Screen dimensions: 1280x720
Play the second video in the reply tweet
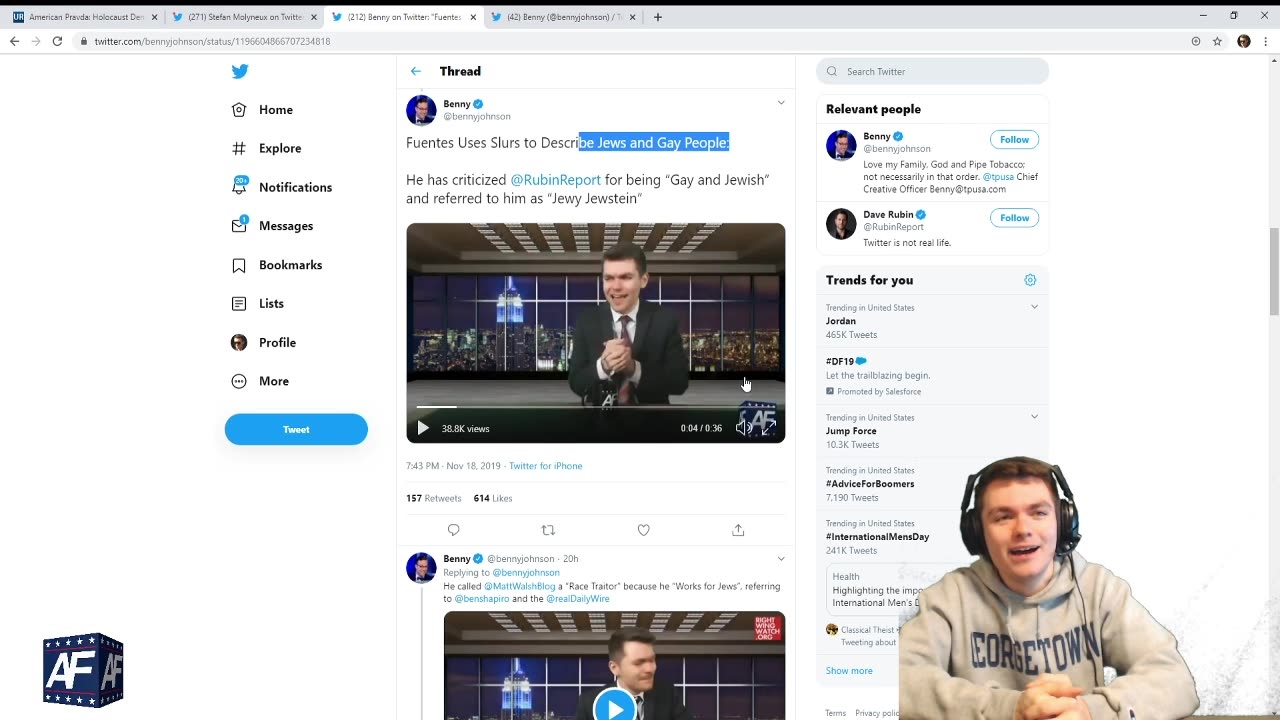[614, 707]
